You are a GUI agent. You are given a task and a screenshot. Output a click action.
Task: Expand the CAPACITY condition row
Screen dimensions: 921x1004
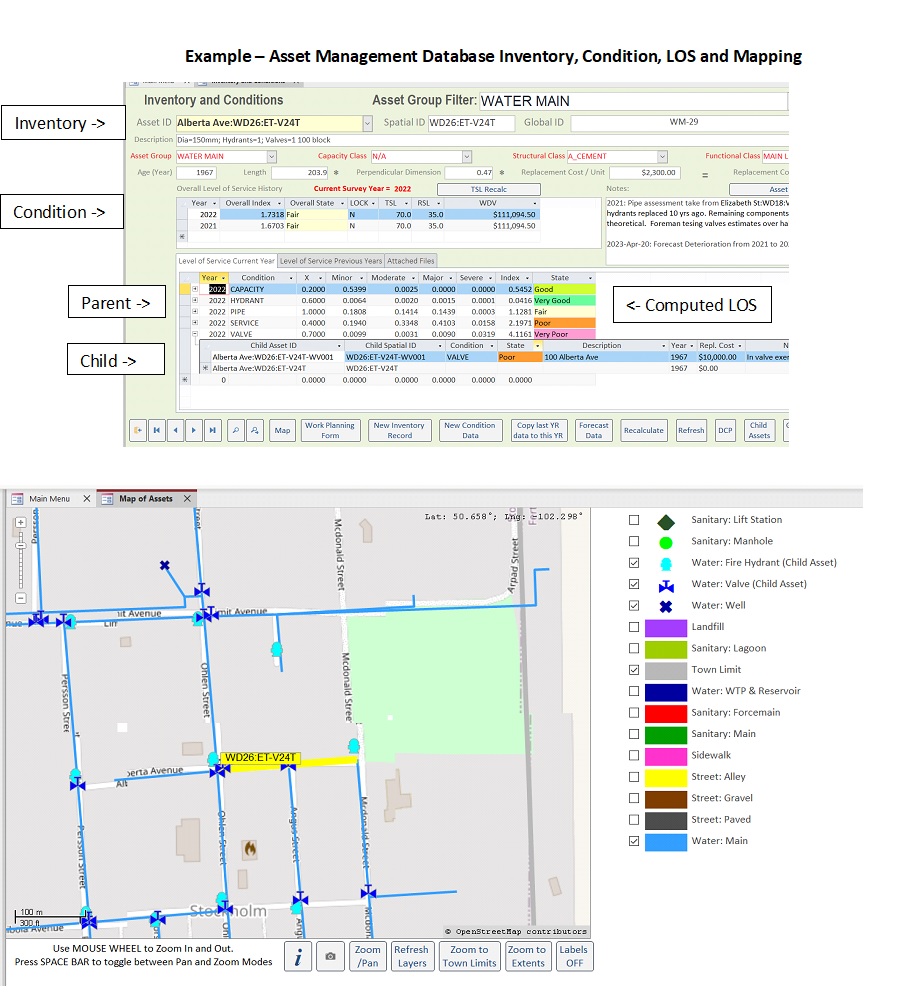(195, 289)
